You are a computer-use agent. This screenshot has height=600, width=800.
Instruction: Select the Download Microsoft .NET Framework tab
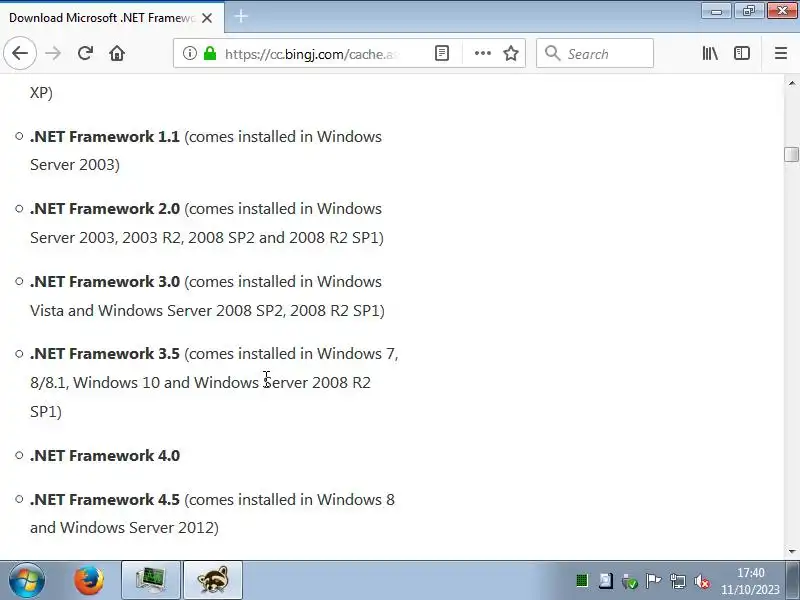[x=112, y=18]
